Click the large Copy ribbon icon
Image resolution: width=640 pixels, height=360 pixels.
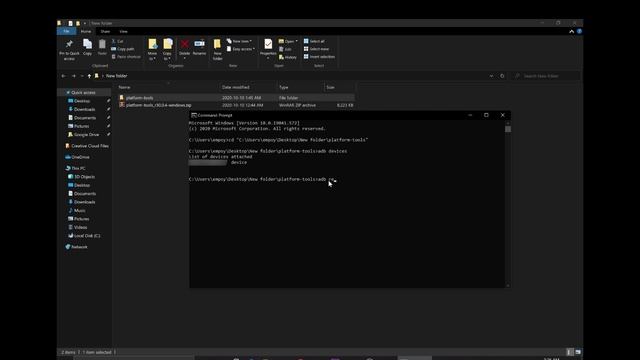pos(87,47)
